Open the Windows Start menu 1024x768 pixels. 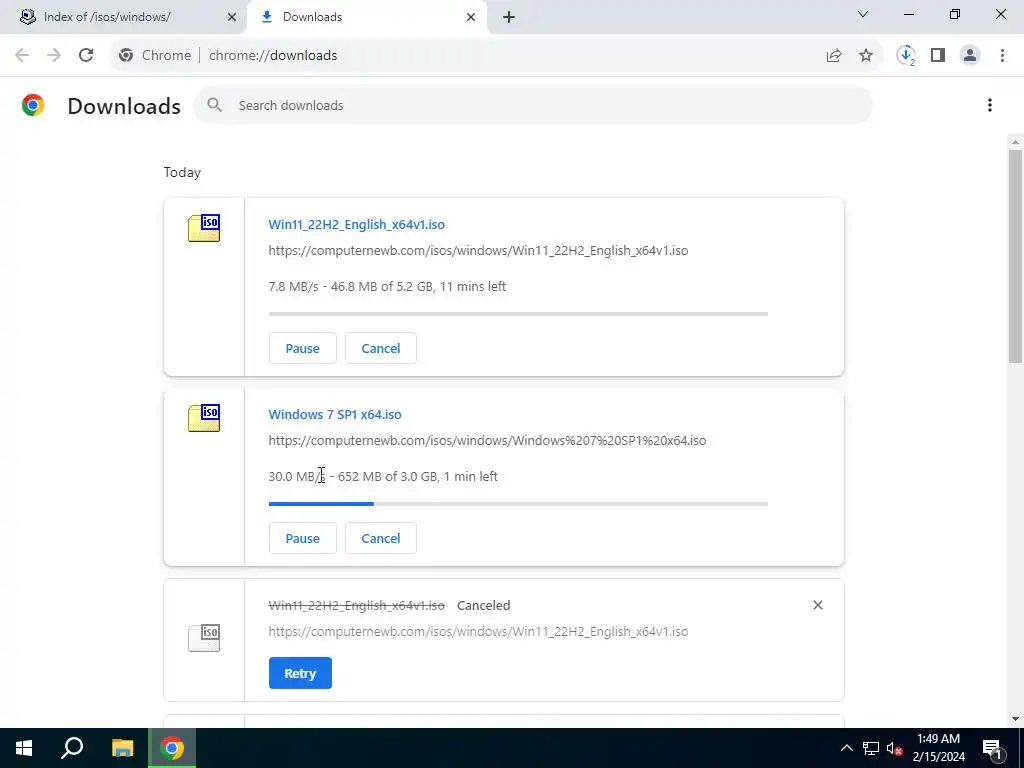pos(24,748)
